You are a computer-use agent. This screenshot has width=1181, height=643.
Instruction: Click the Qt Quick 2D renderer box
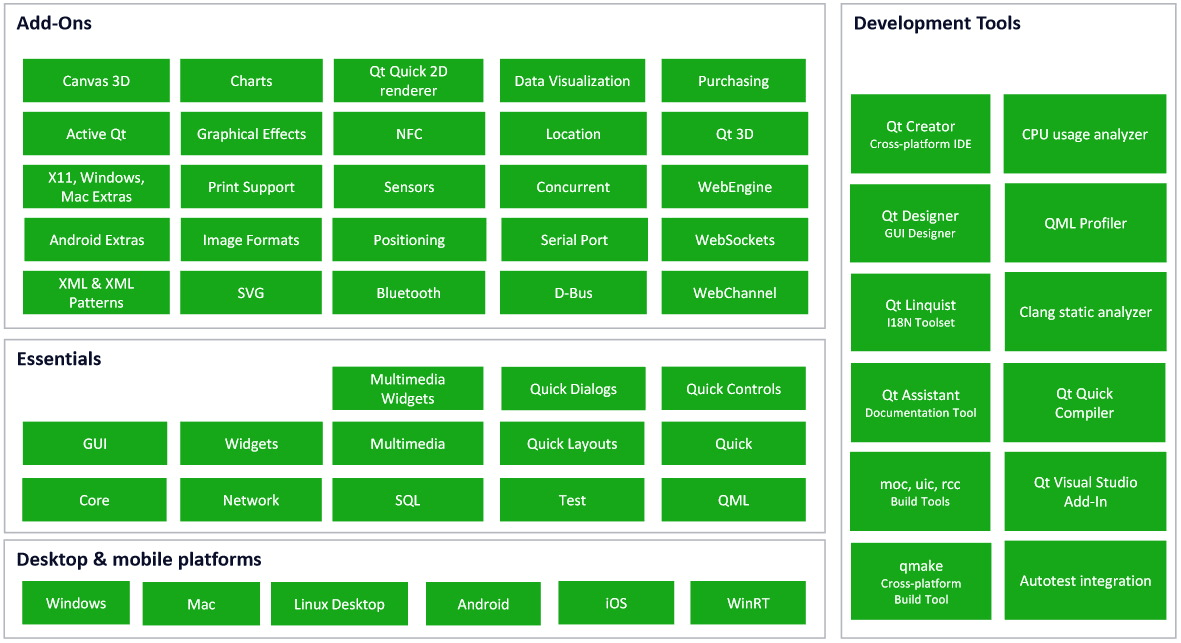click(408, 81)
